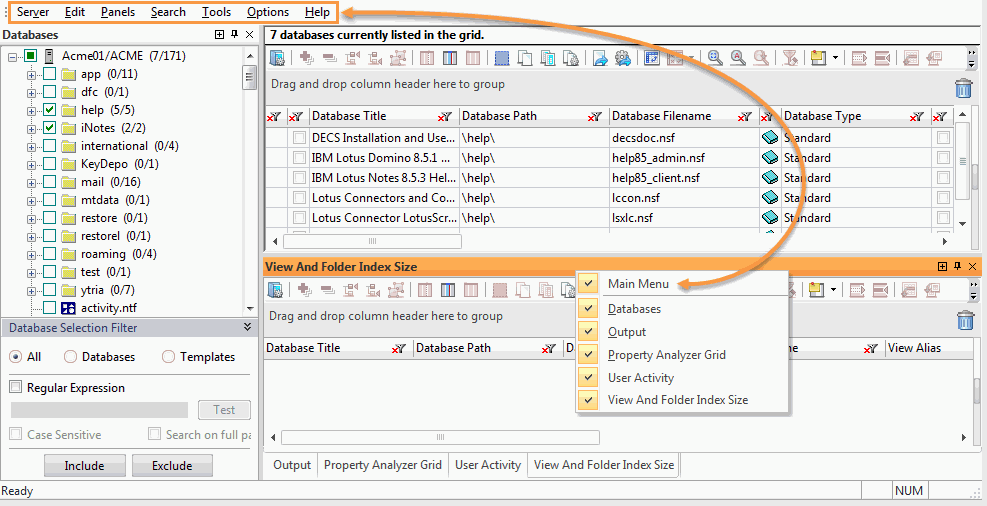
Task: Click the trash bin icon in the top grid
Action: [963, 88]
